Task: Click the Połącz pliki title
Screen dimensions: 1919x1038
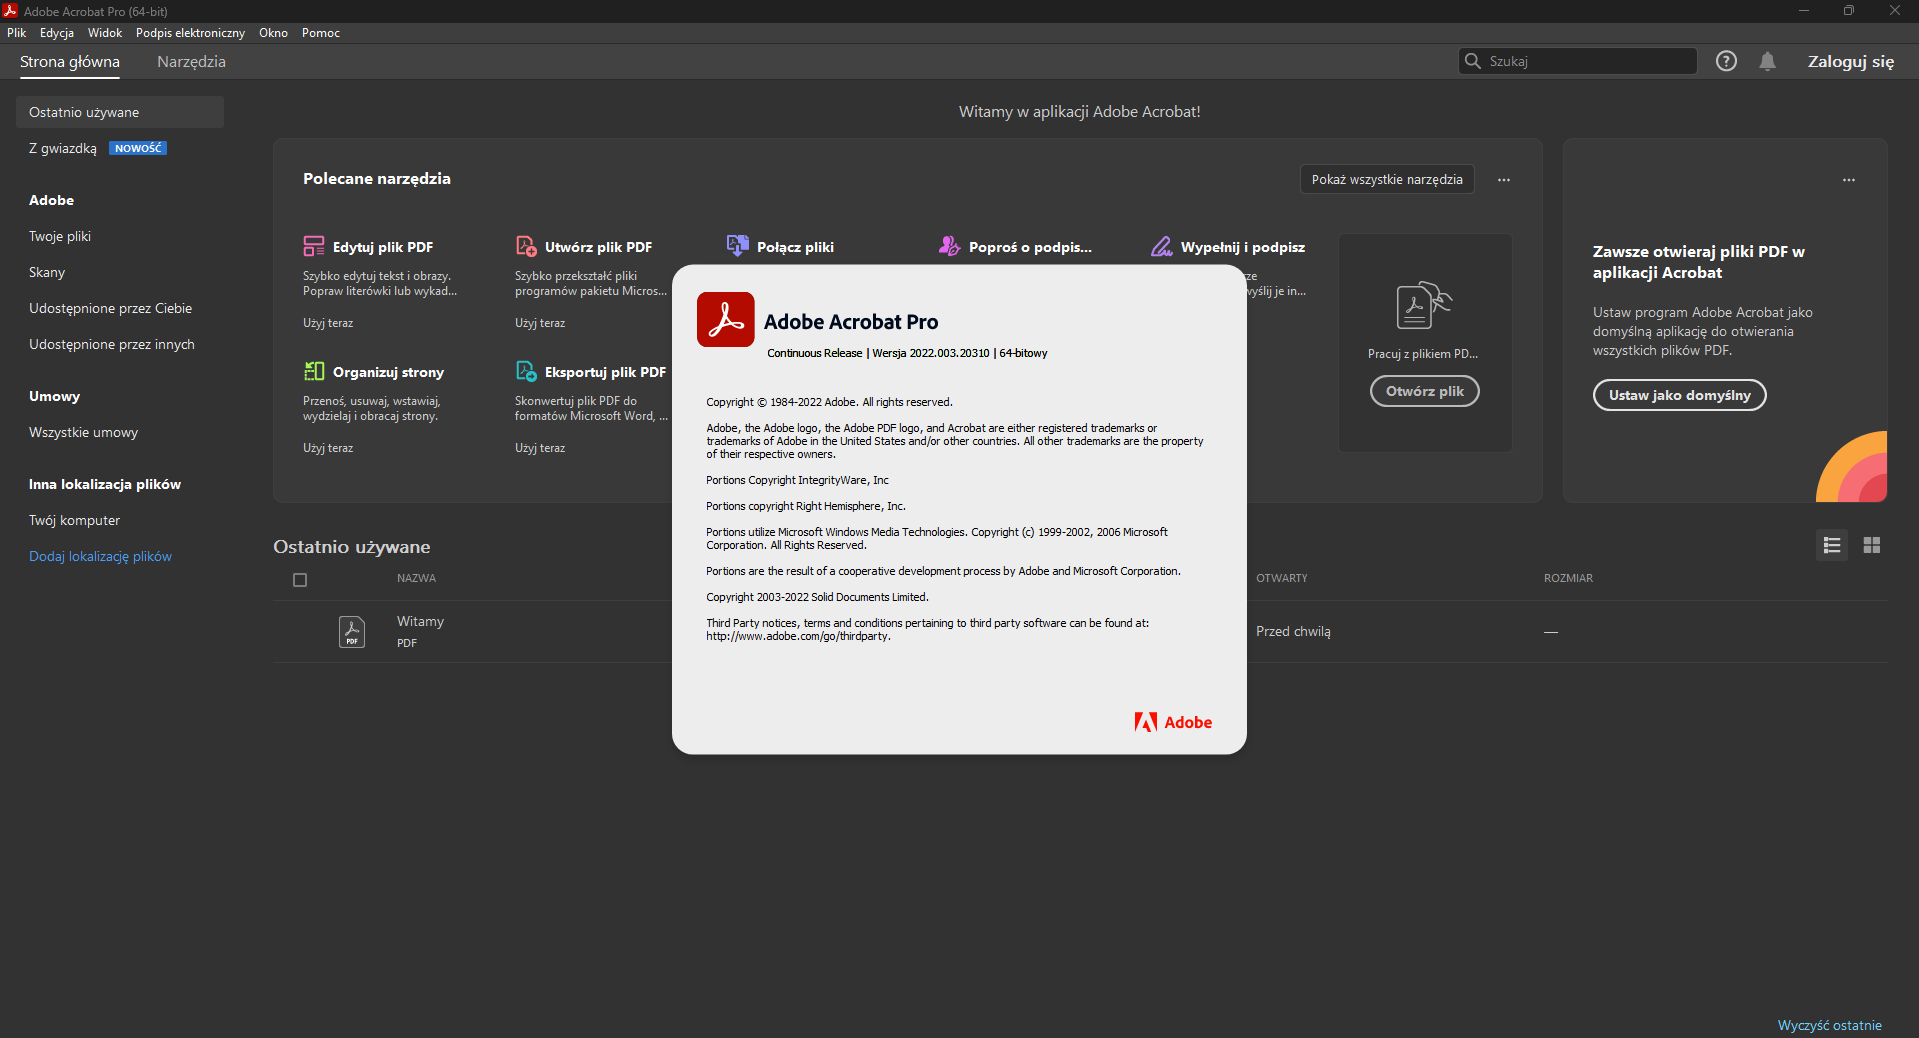Action: [795, 247]
